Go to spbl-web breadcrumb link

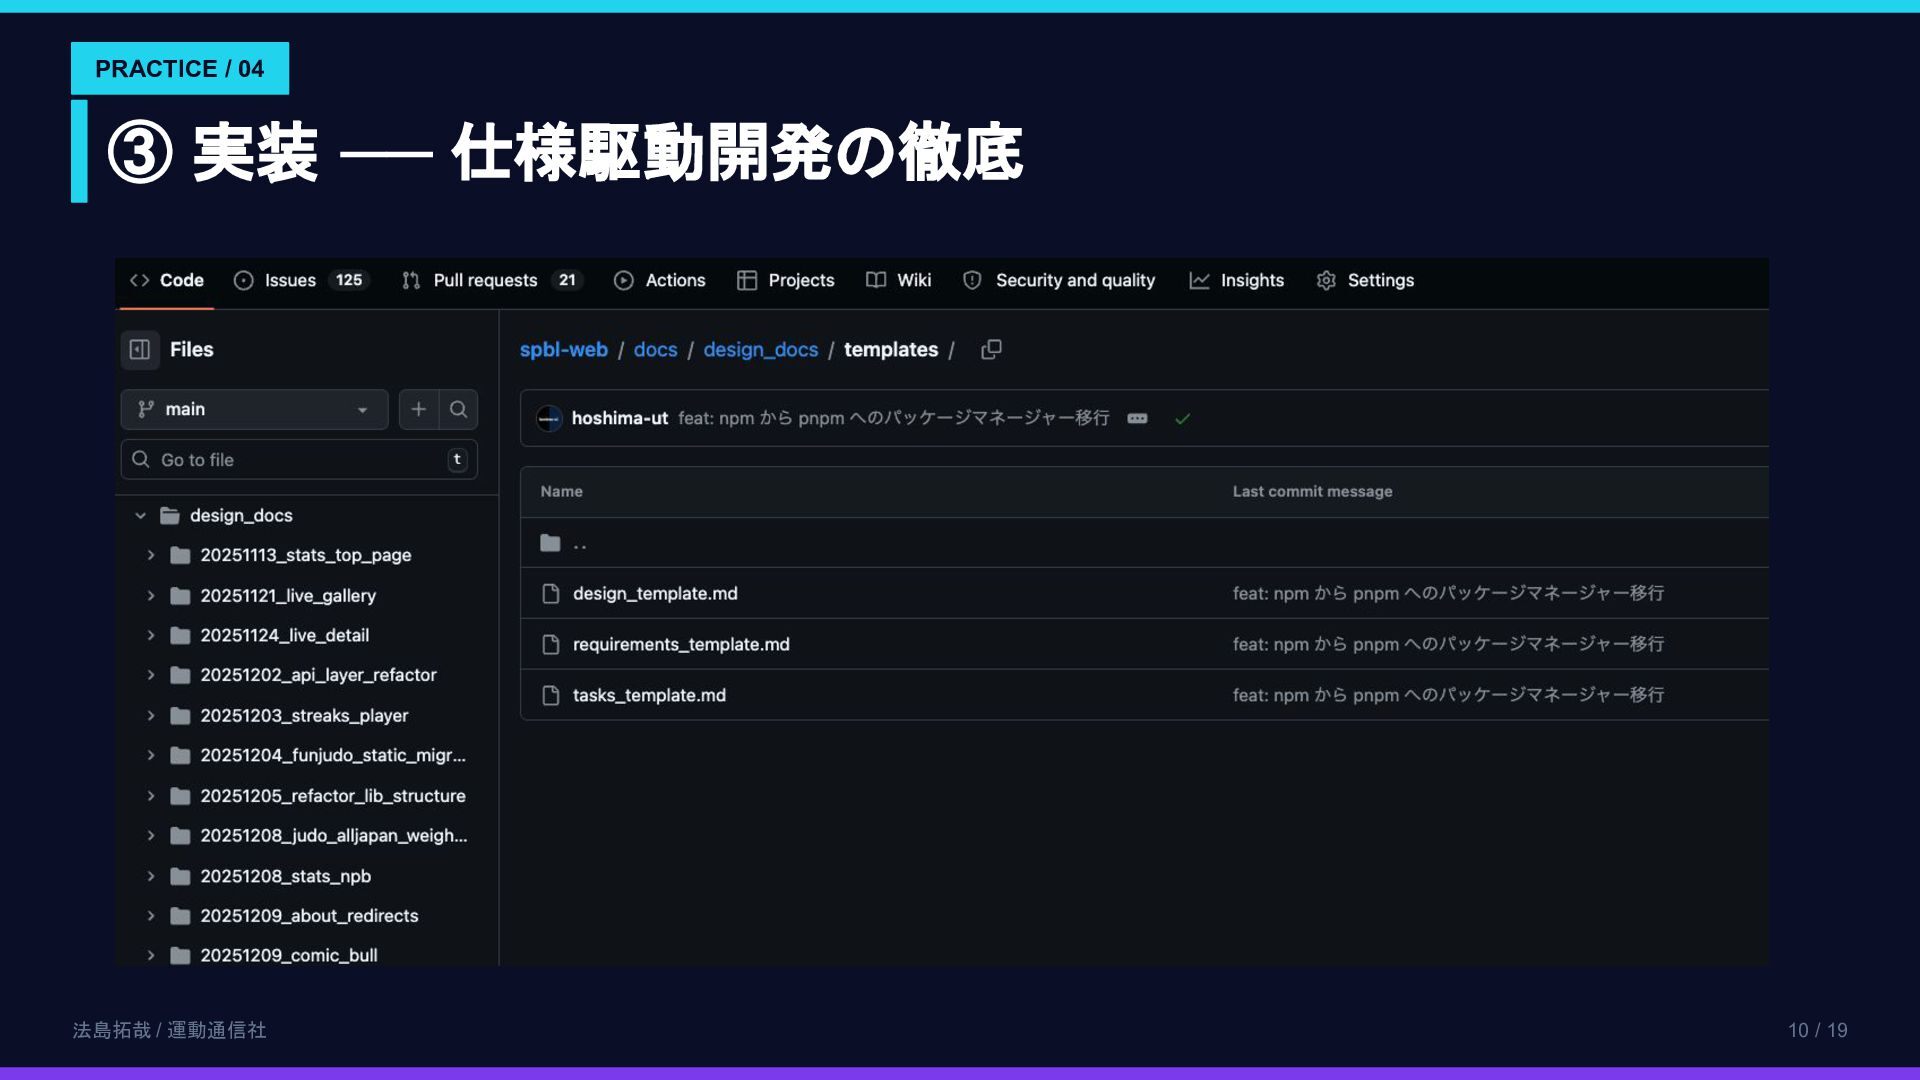[x=563, y=349]
